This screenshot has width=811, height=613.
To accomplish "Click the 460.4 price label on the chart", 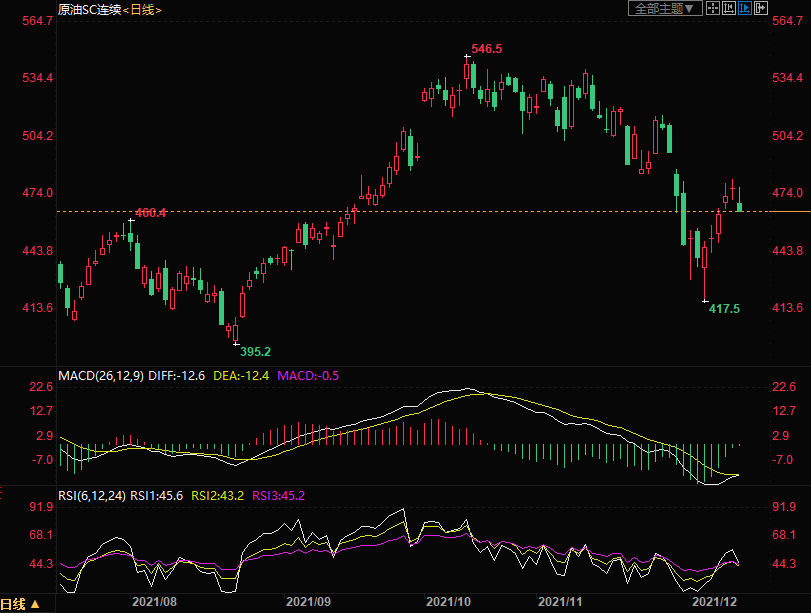I will [150, 213].
